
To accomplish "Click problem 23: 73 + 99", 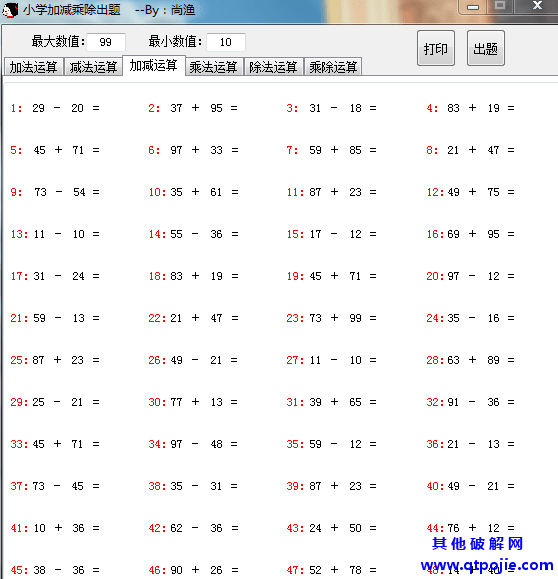I will (x=331, y=318).
